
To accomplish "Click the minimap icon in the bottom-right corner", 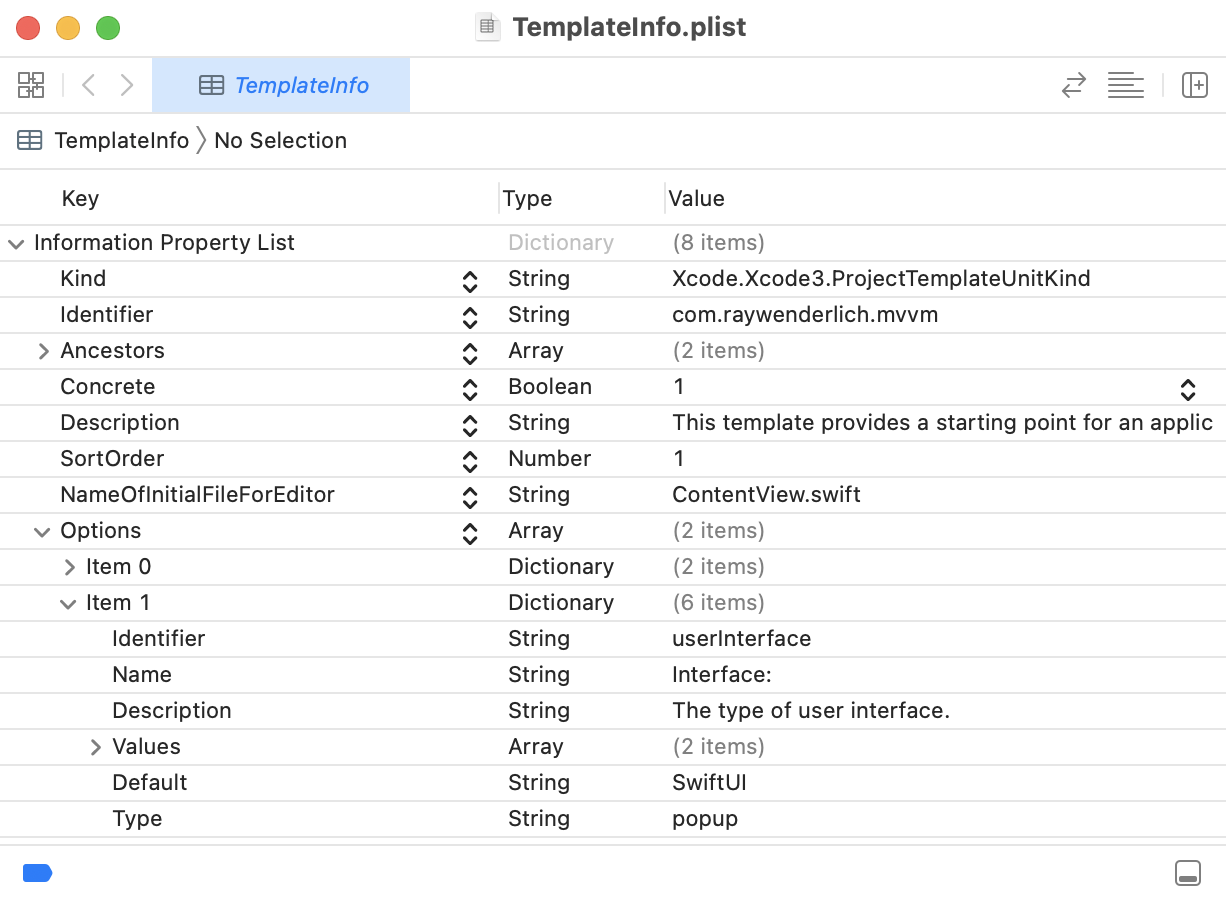I will pyautogui.click(x=1188, y=873).
